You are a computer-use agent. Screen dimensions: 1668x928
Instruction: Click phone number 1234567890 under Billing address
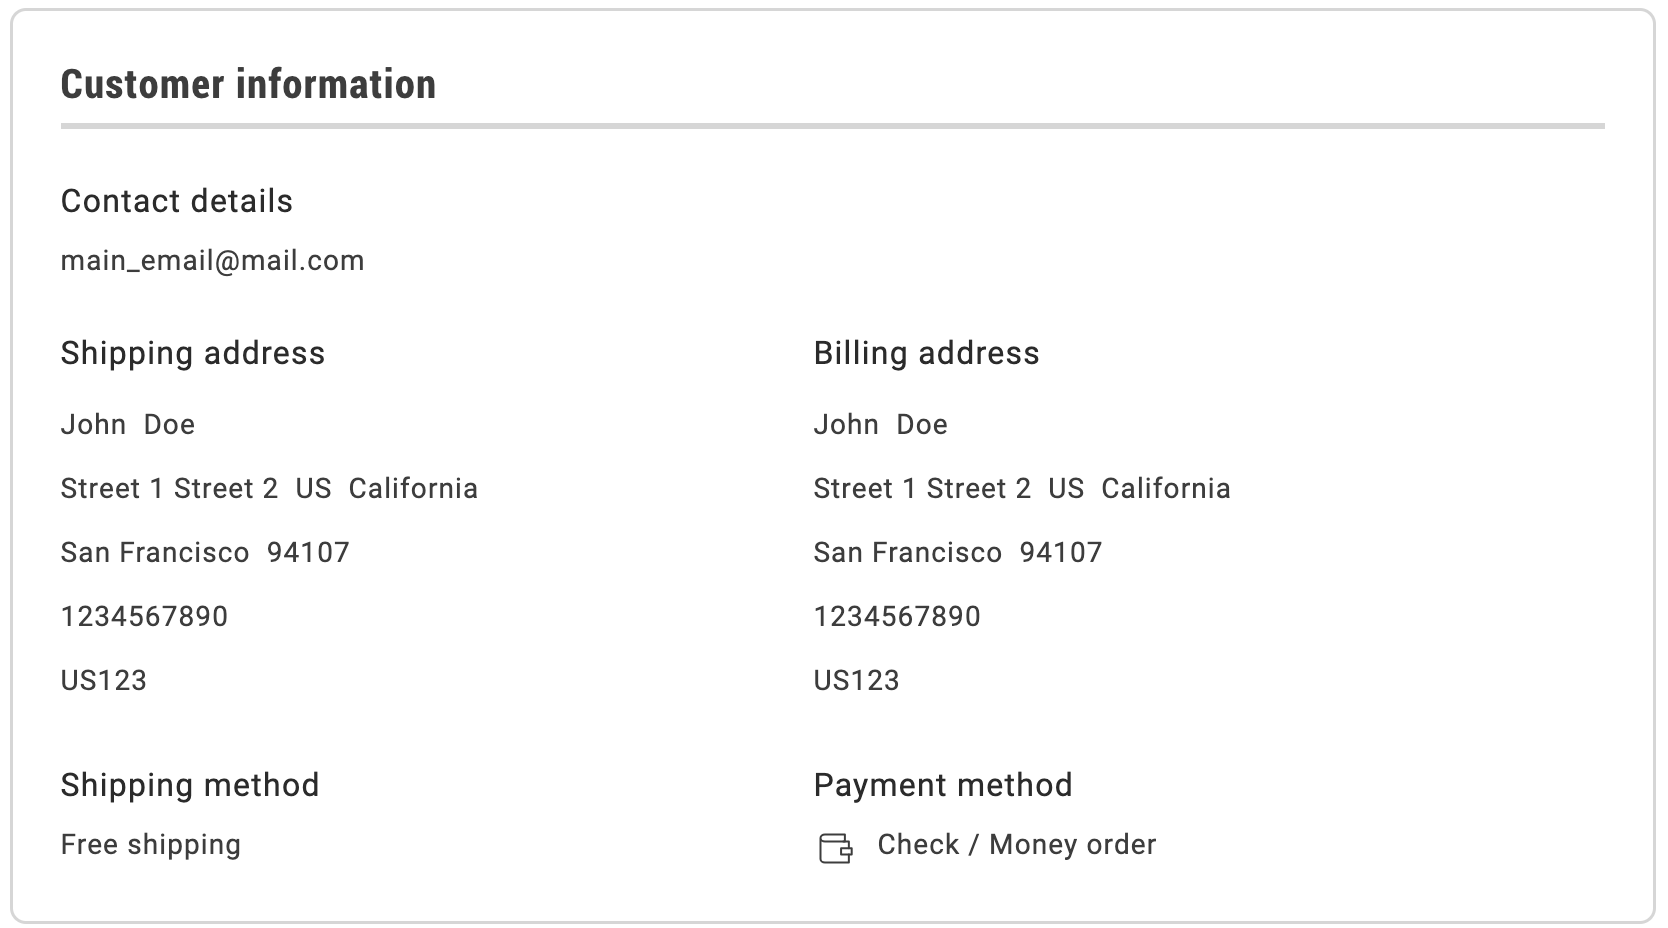pyautogui.click(x=897, y=617)
